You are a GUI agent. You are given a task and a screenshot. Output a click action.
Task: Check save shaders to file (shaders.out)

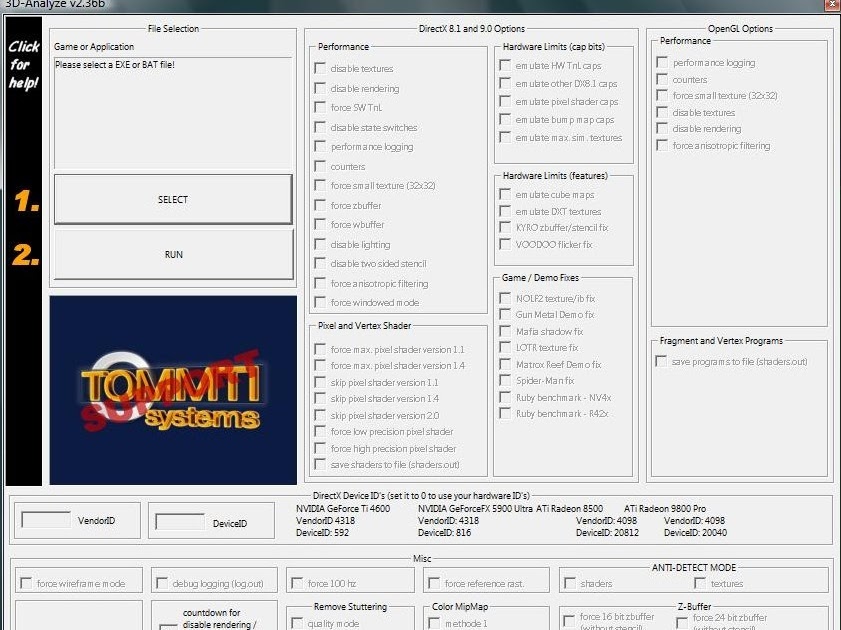coord(320,464)
